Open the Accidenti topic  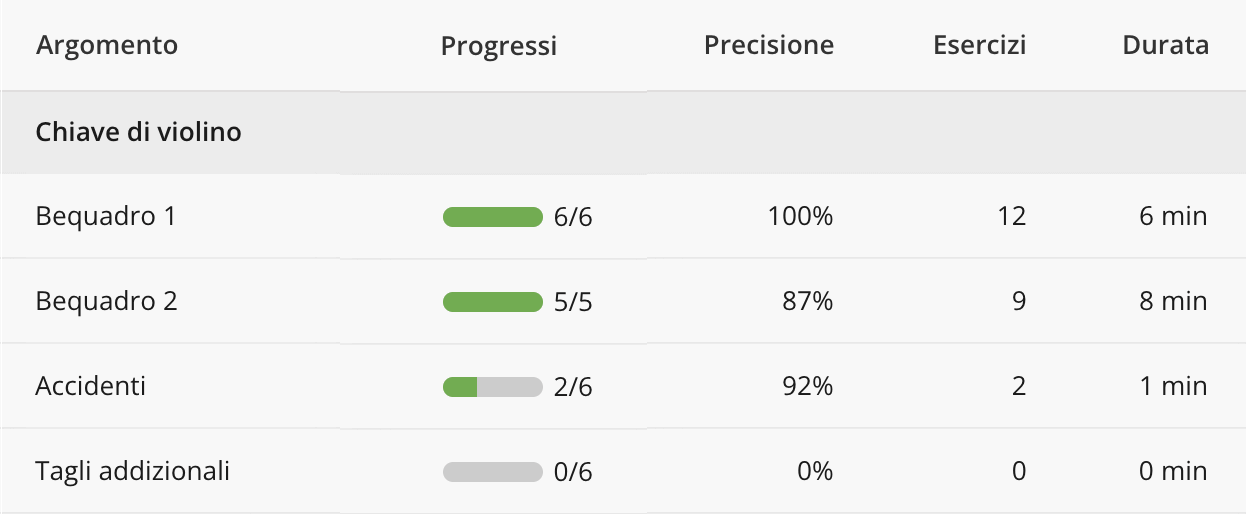coord(91,386)
